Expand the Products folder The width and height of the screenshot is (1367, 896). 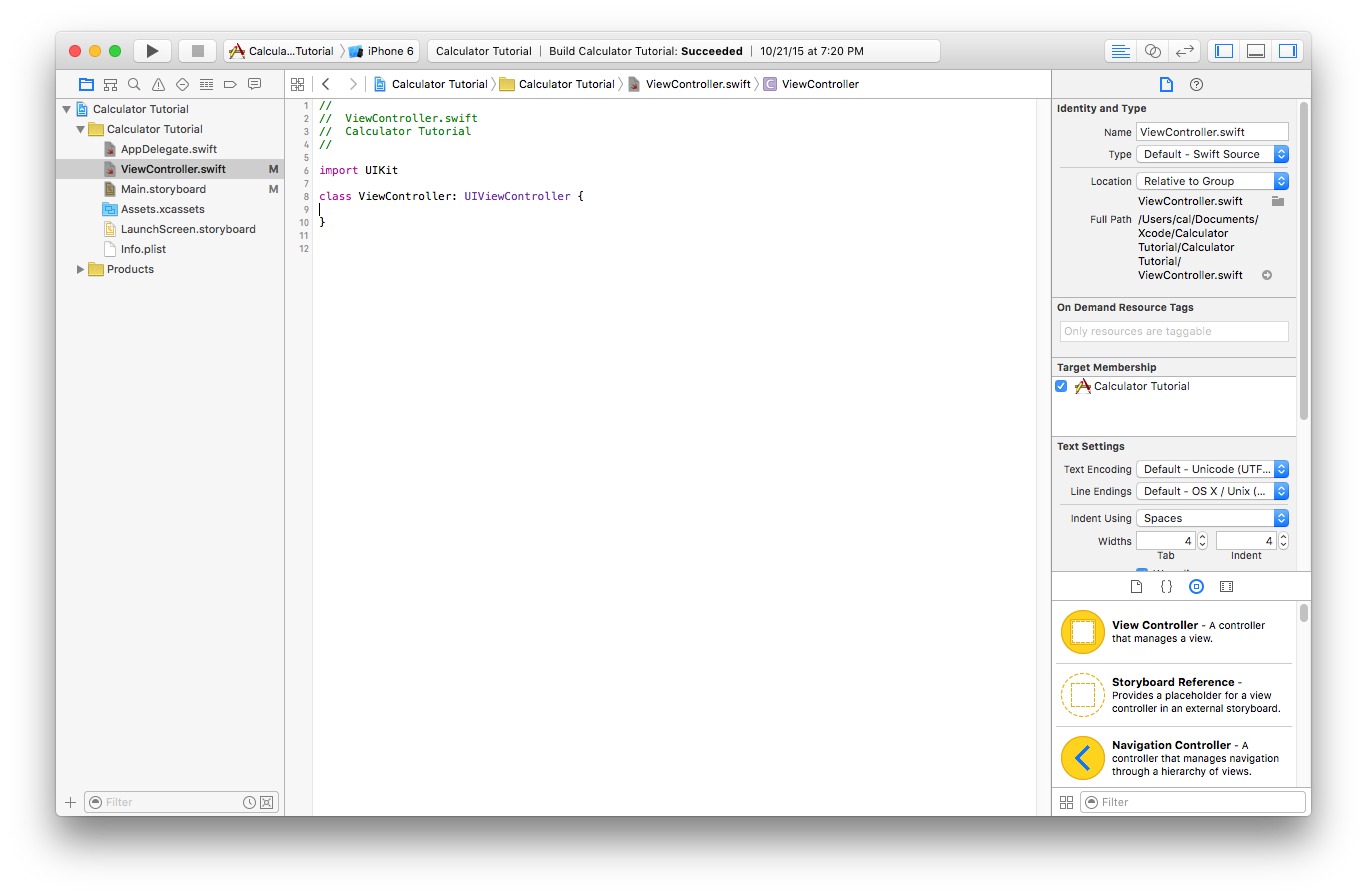[x=81, y=269]
